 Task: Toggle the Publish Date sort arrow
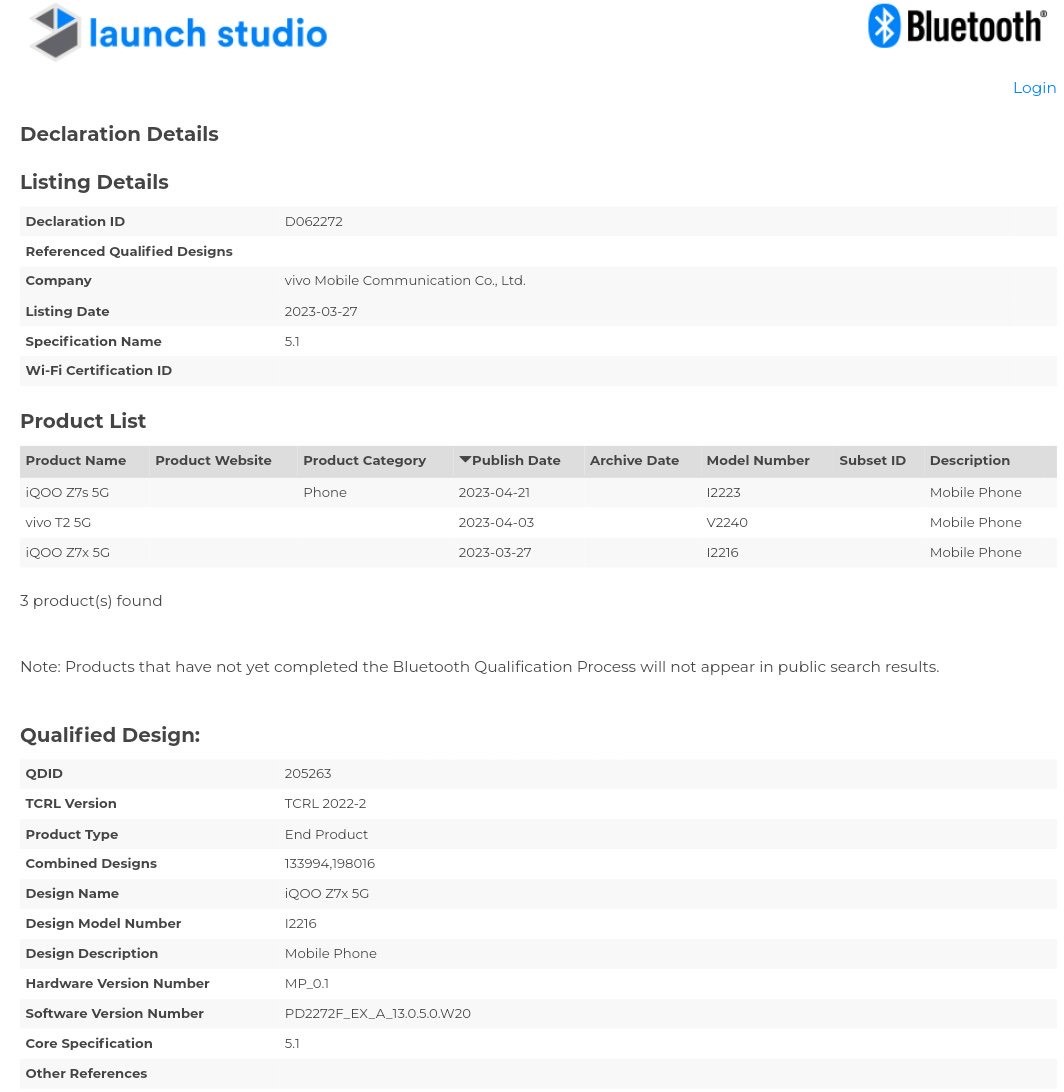465,460
